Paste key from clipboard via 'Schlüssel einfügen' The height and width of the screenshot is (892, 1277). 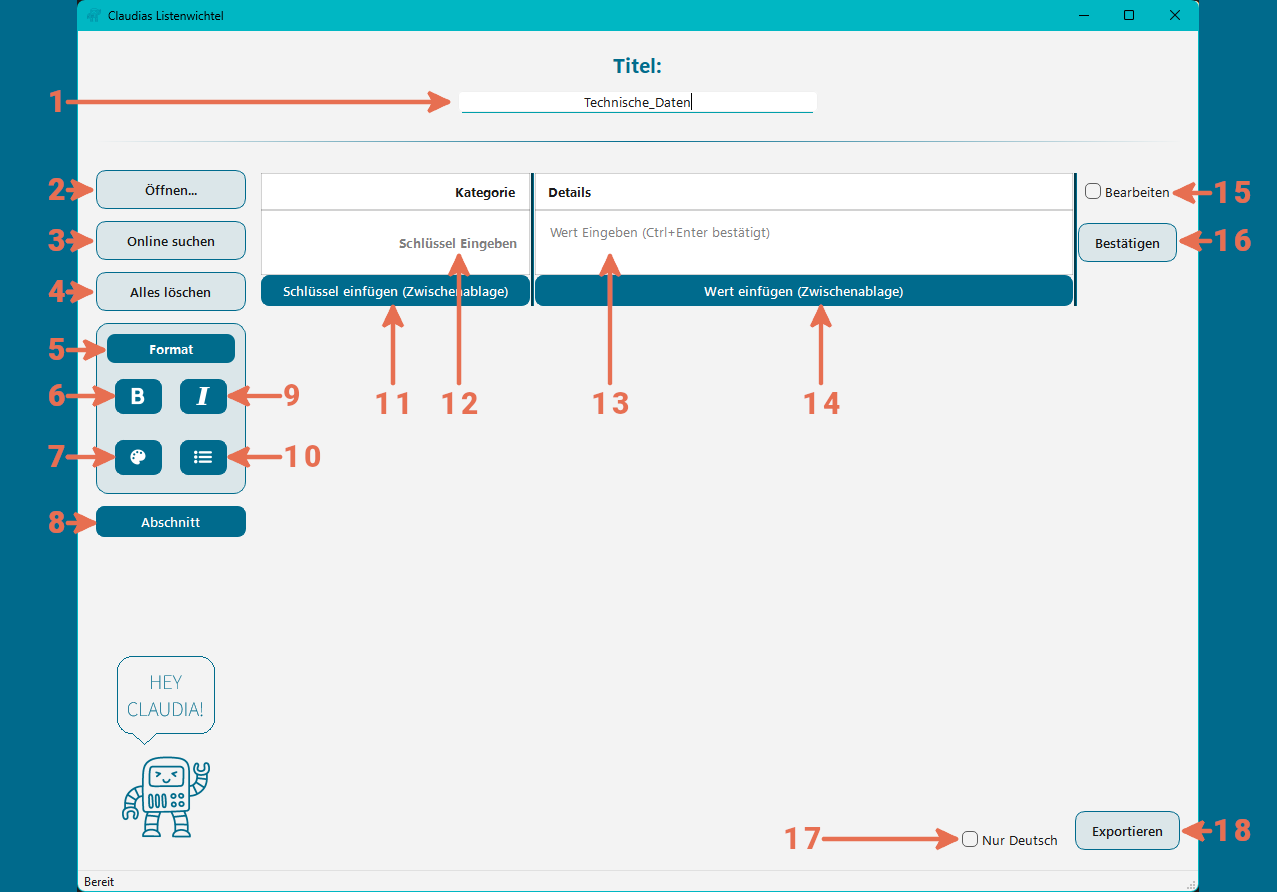click(395, 290)
